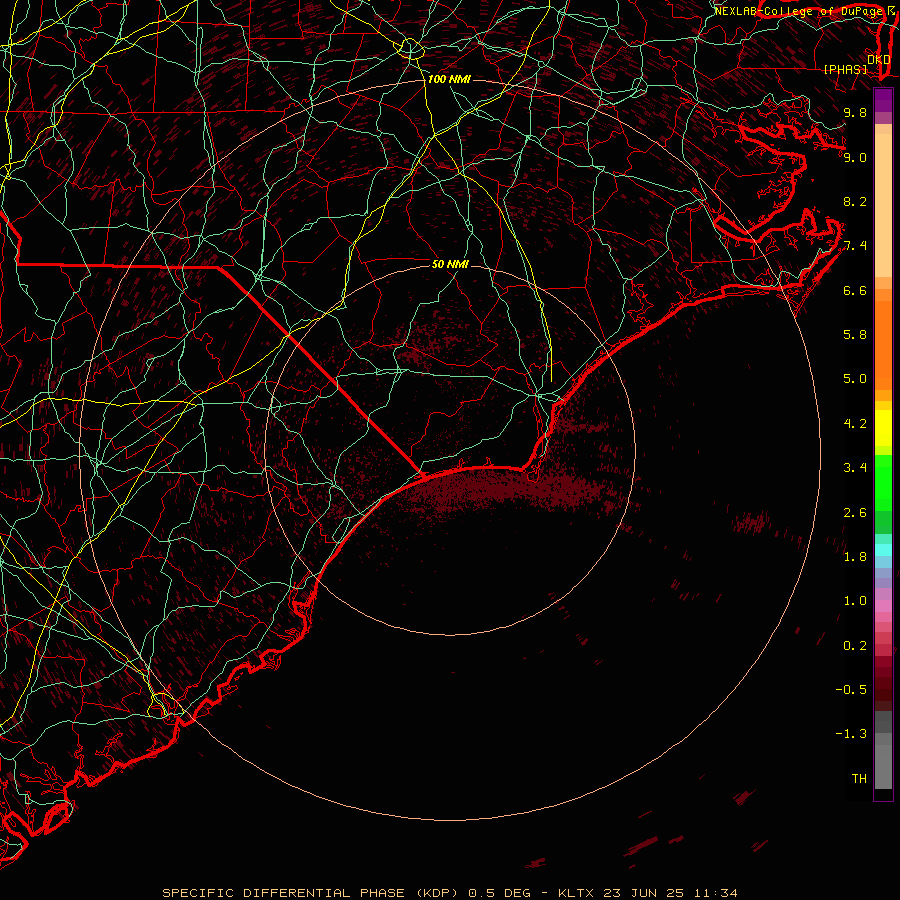Click the 8.2 value on color scale
The width and height of the screenshot is (900, 900).
point(855,201)
